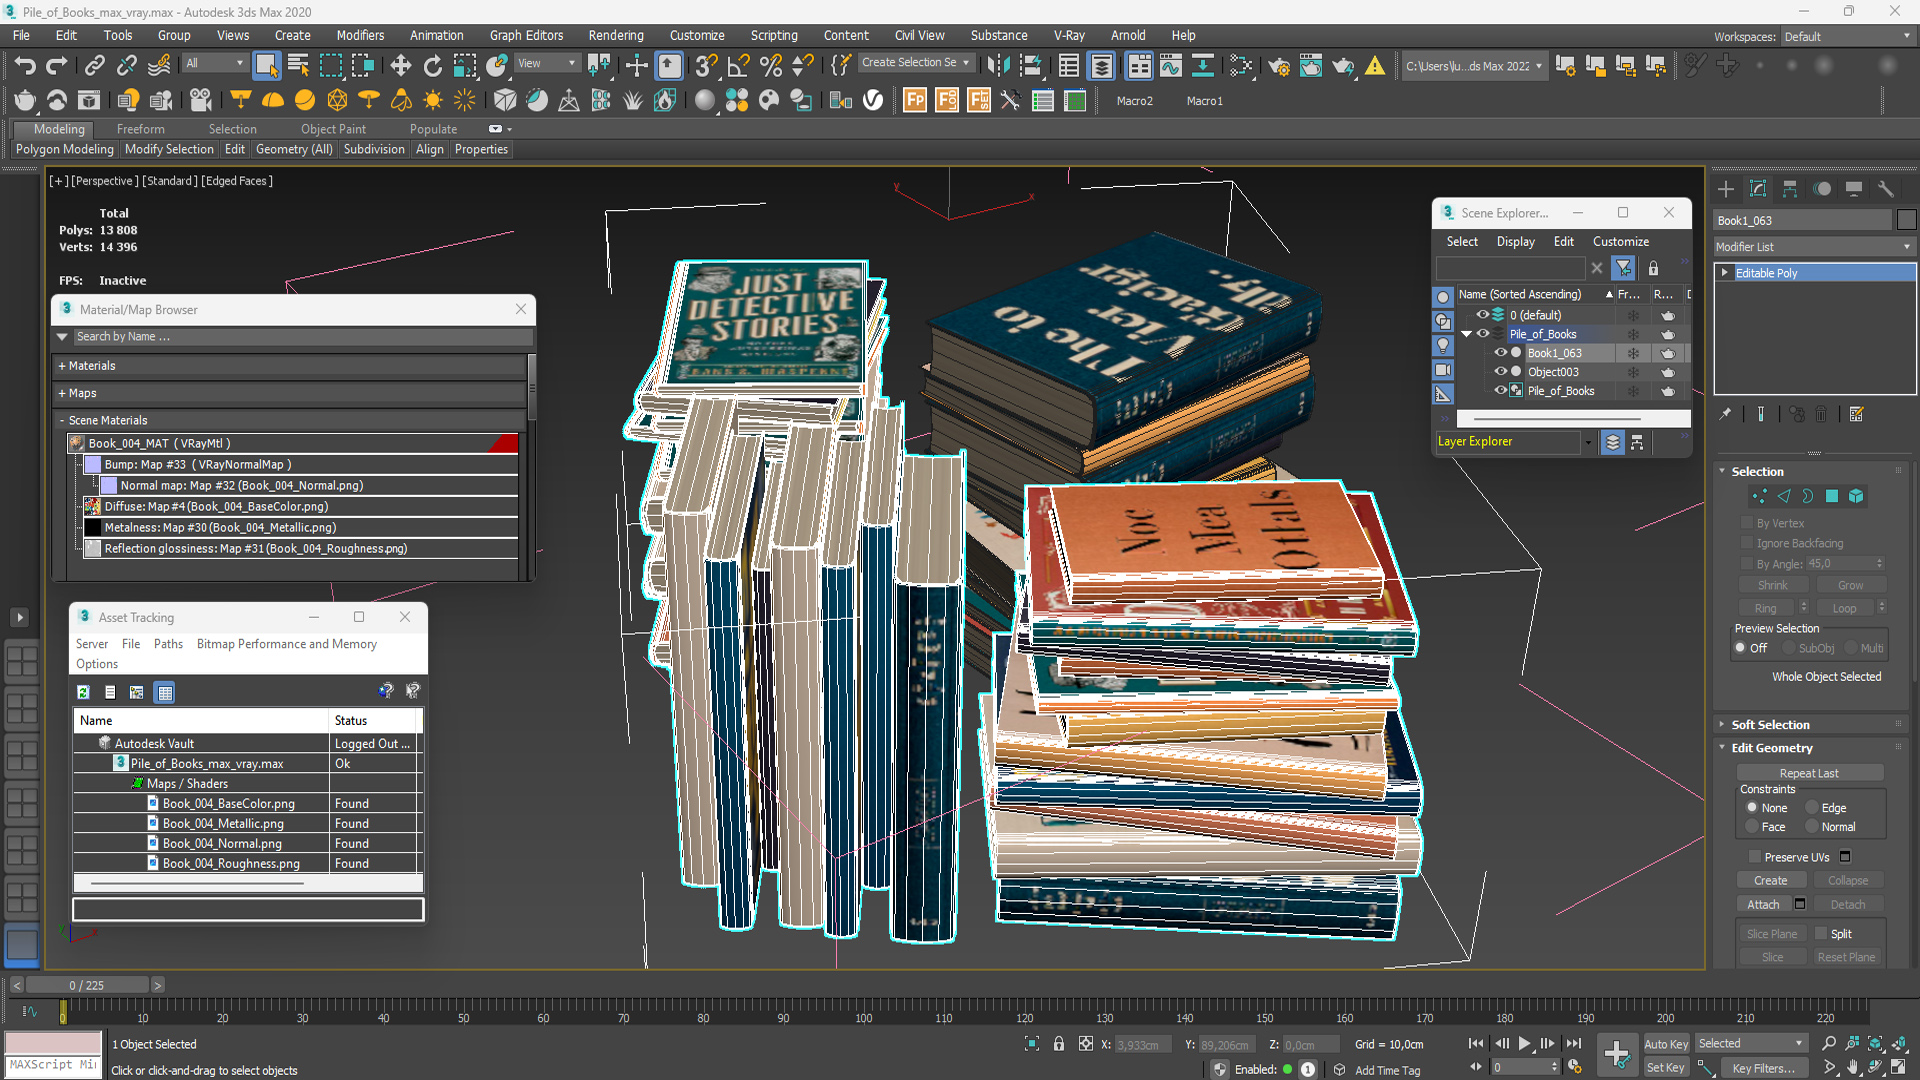The width and height of the screenshot is (1920, 1080).
Task: Select the Move tool in toolbar
Action: coord(400,66)
